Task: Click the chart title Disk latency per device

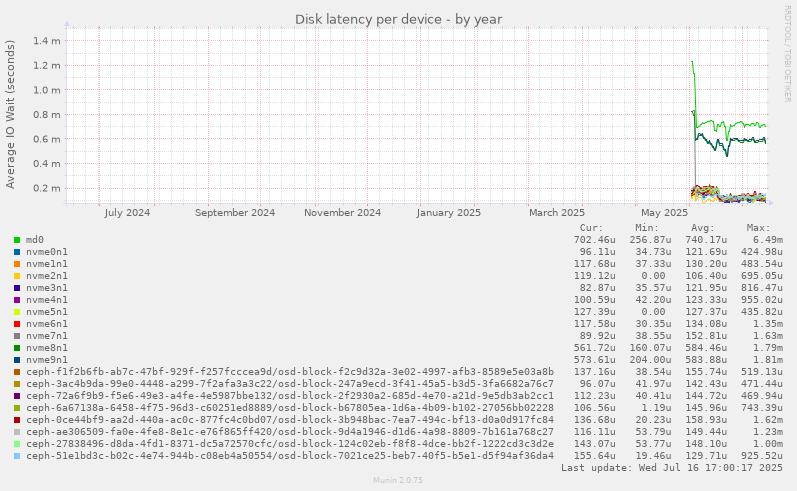Action: click(x=398, y=19)
